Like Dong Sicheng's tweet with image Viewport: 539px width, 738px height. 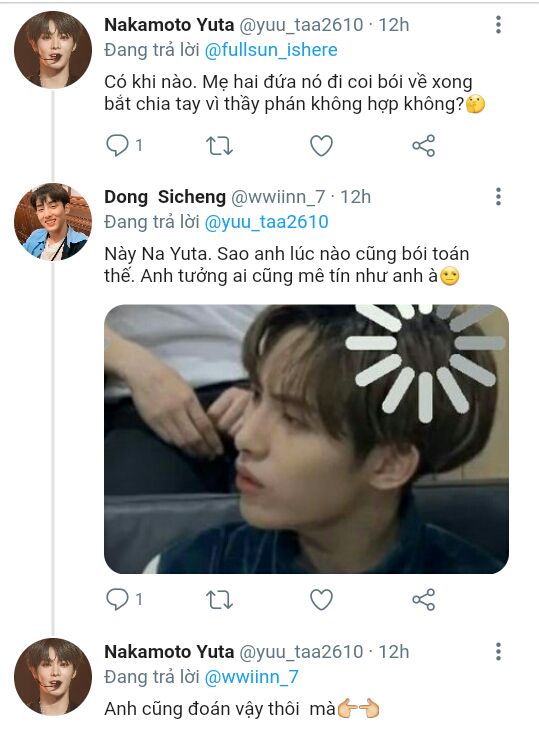322,600
